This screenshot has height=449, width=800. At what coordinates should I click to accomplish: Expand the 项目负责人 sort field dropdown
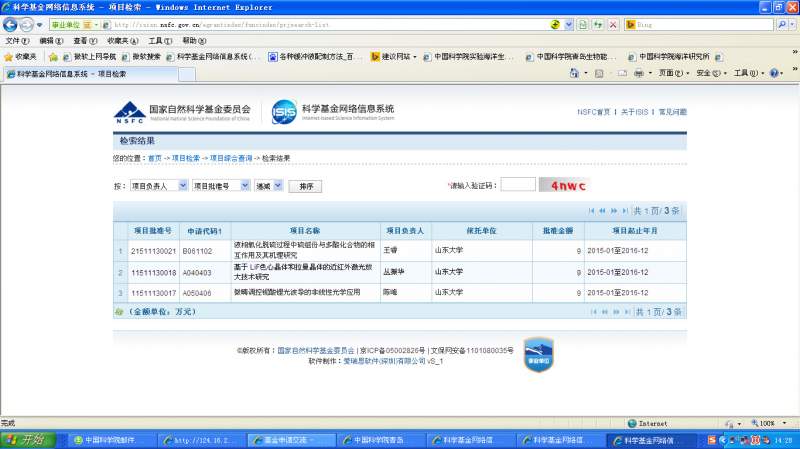(x=183, y=186)
